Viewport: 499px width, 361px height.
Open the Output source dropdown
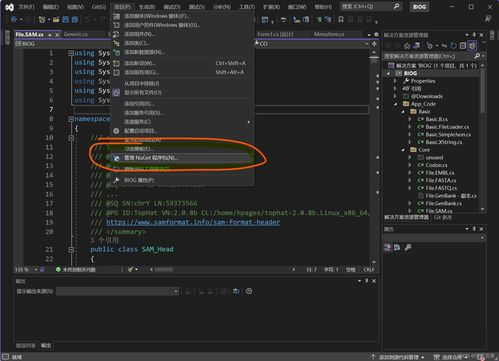click(x=117, y=291)
